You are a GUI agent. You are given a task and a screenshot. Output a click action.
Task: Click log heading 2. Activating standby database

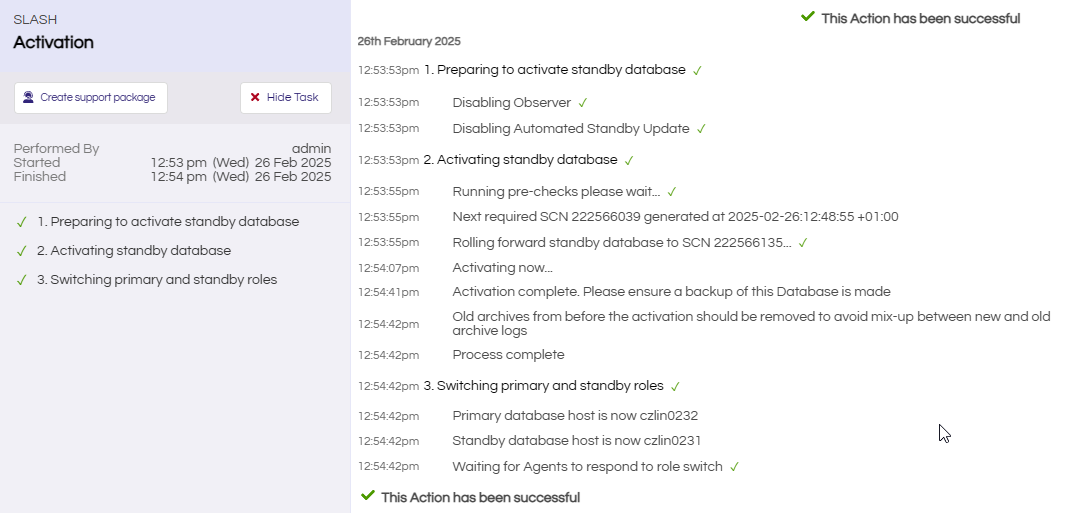521,160
